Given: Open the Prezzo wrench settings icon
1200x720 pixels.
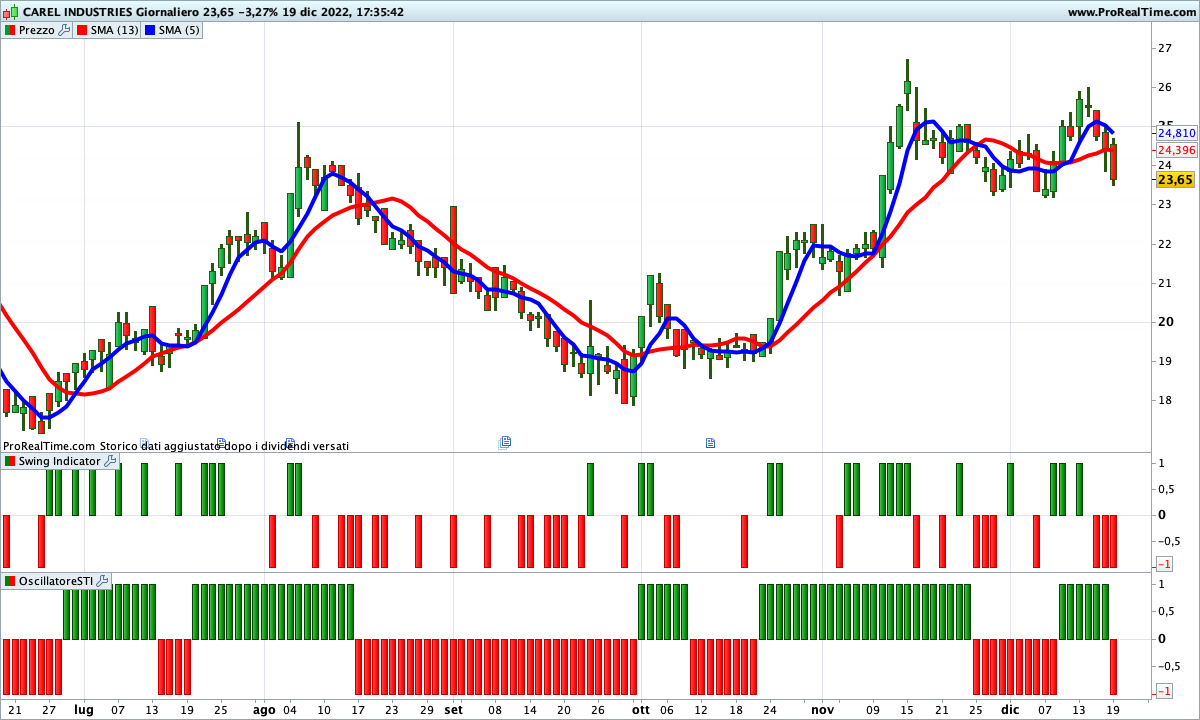Looking at the screenshot, I should point(64,30).
